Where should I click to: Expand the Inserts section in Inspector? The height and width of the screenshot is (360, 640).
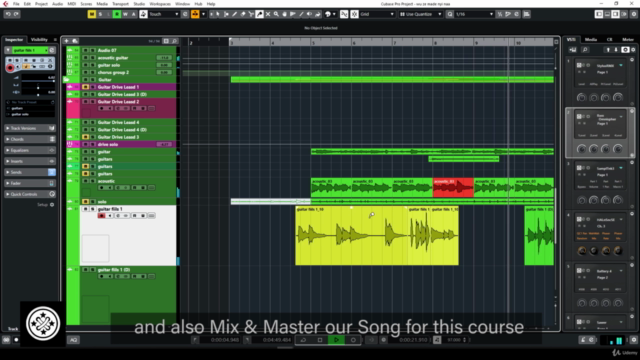(30, 161)
